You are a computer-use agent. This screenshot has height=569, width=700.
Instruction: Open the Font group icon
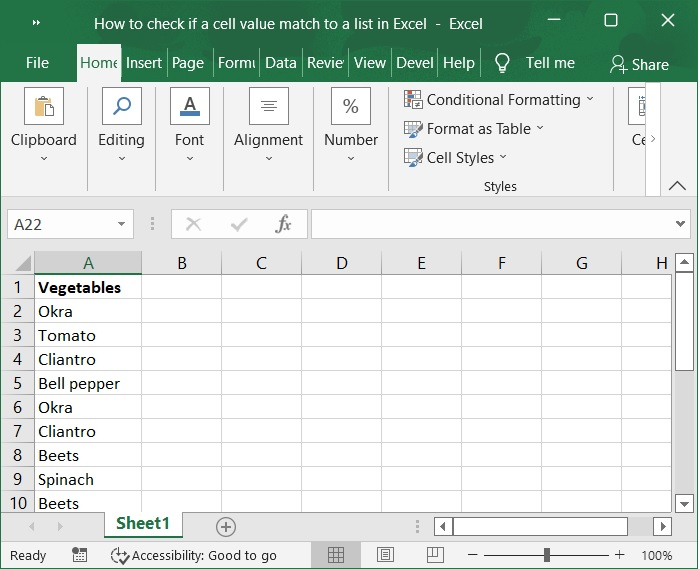(189, 107)
